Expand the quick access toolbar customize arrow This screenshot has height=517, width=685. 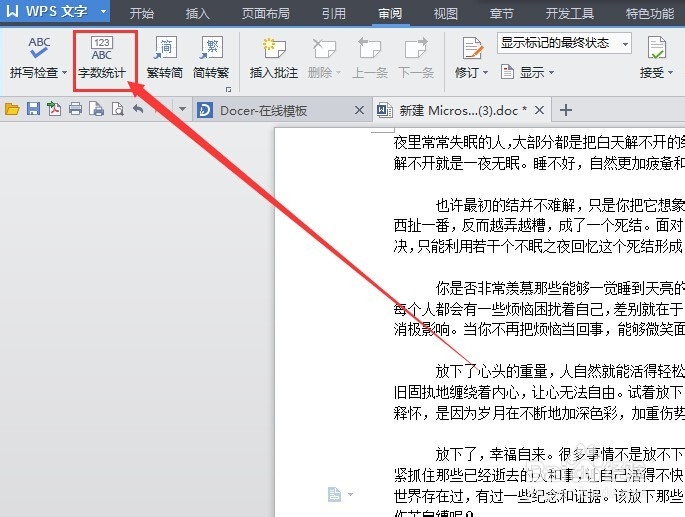[x=182, y=109]
